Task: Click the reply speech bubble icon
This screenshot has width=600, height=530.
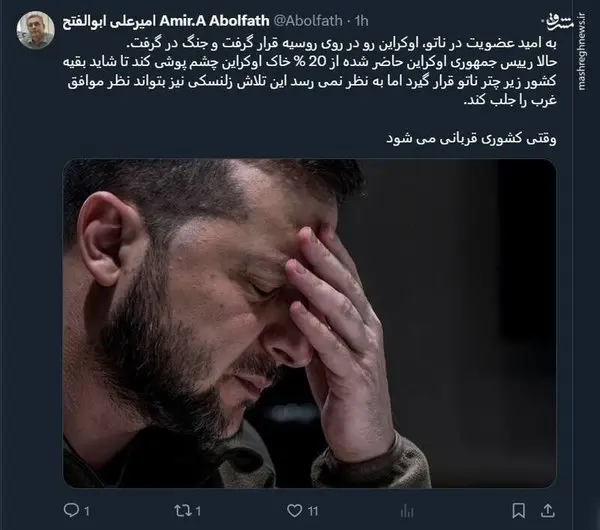Action: pos(71,510)
